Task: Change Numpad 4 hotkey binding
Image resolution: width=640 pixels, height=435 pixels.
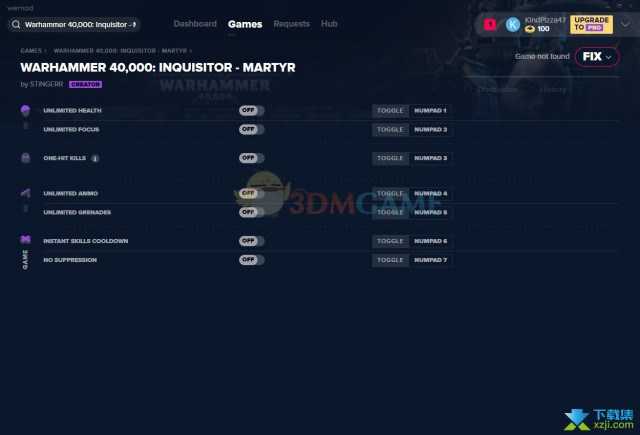Action: 431,193
